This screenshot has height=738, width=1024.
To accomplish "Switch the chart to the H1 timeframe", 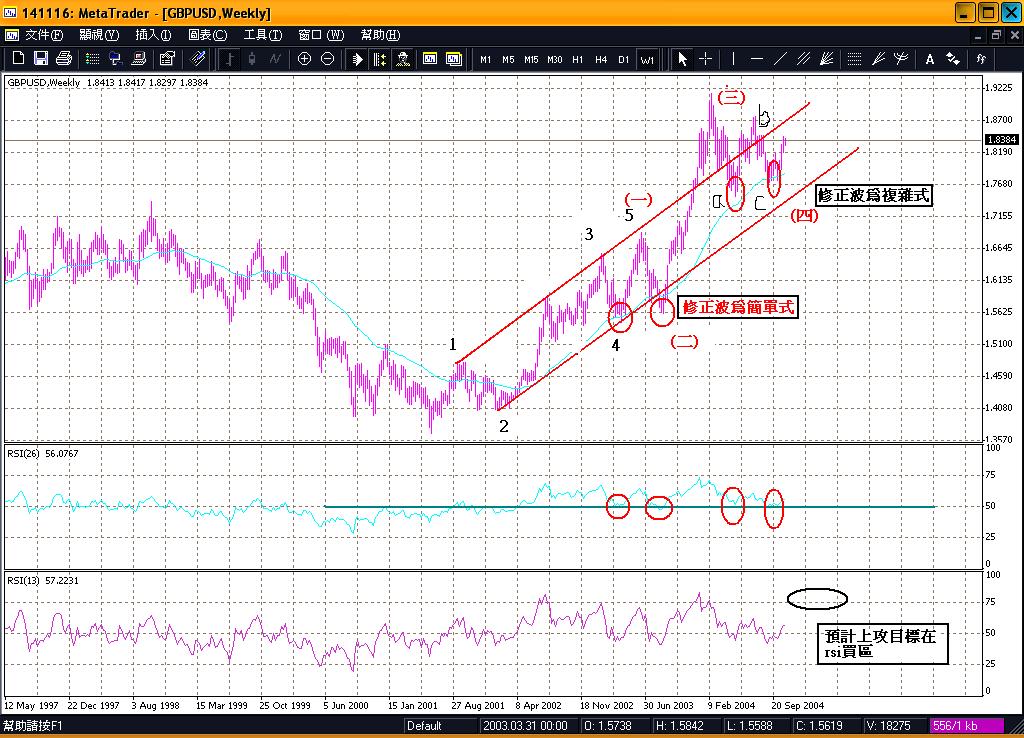I will pyautogui.click(x=577, y=59).
